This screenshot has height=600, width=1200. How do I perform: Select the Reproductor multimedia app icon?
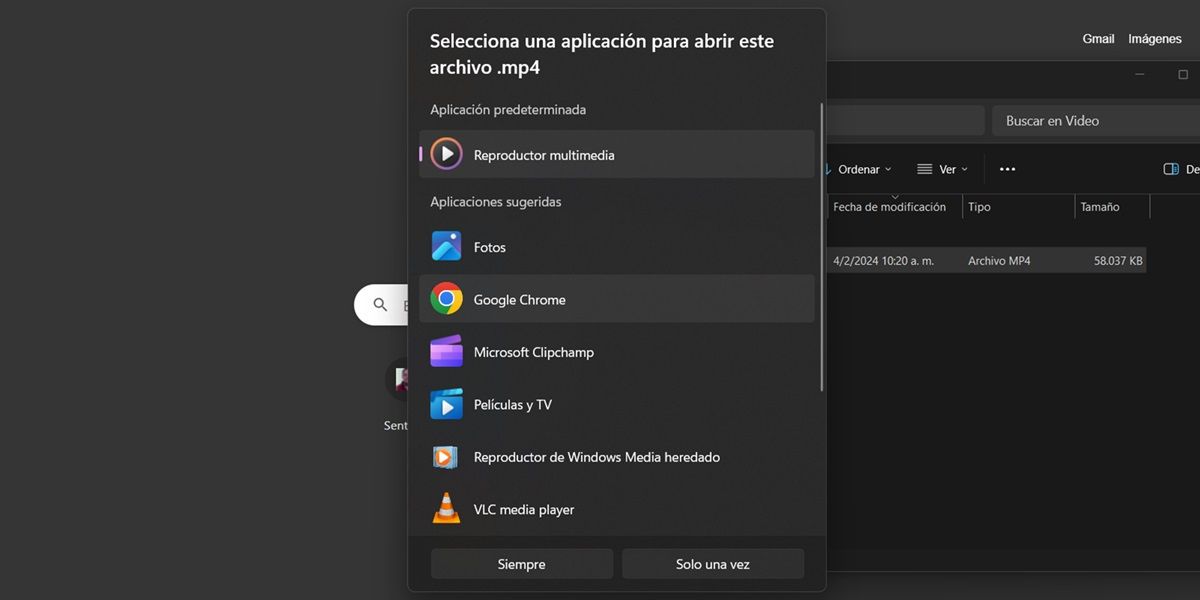(446, 154)
